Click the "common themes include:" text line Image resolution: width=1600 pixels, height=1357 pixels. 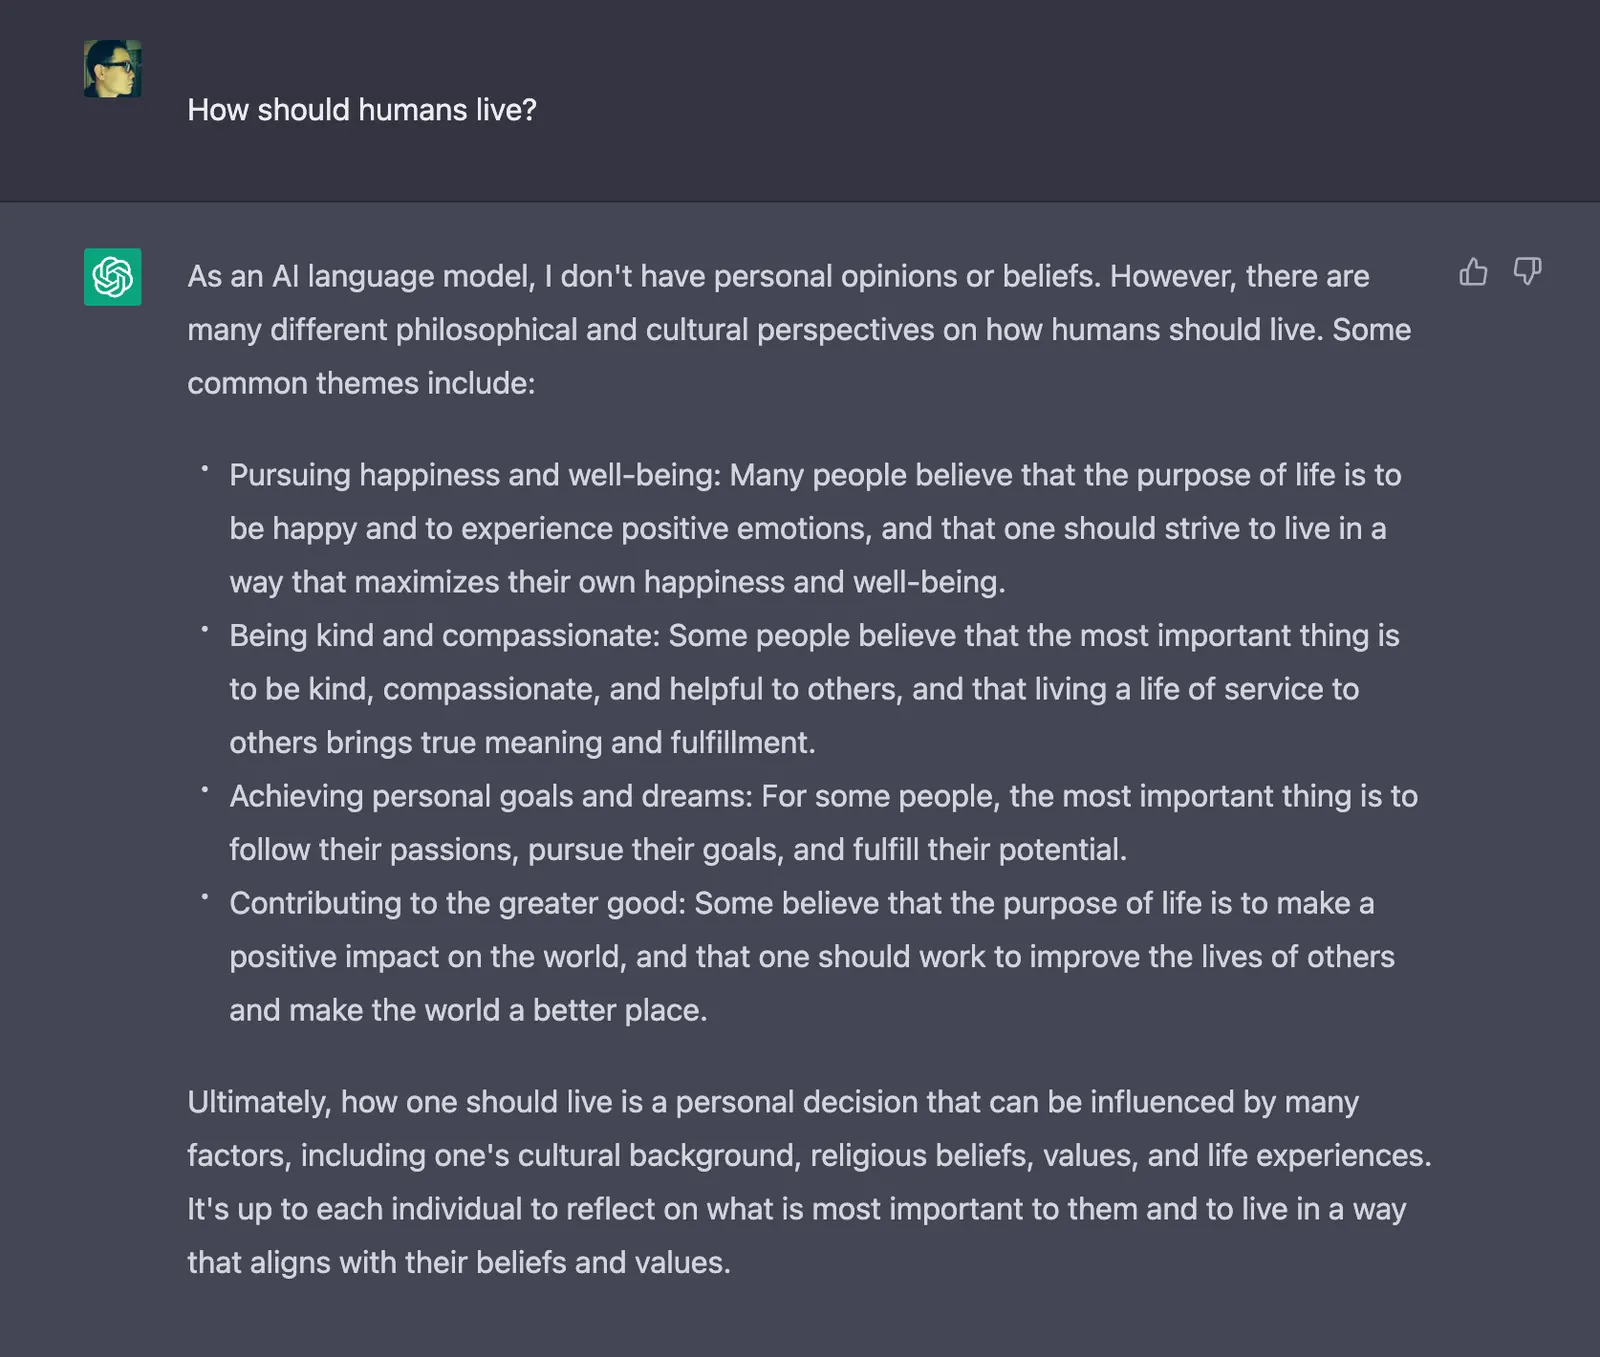pyautogui.click(x=361, y=384)
